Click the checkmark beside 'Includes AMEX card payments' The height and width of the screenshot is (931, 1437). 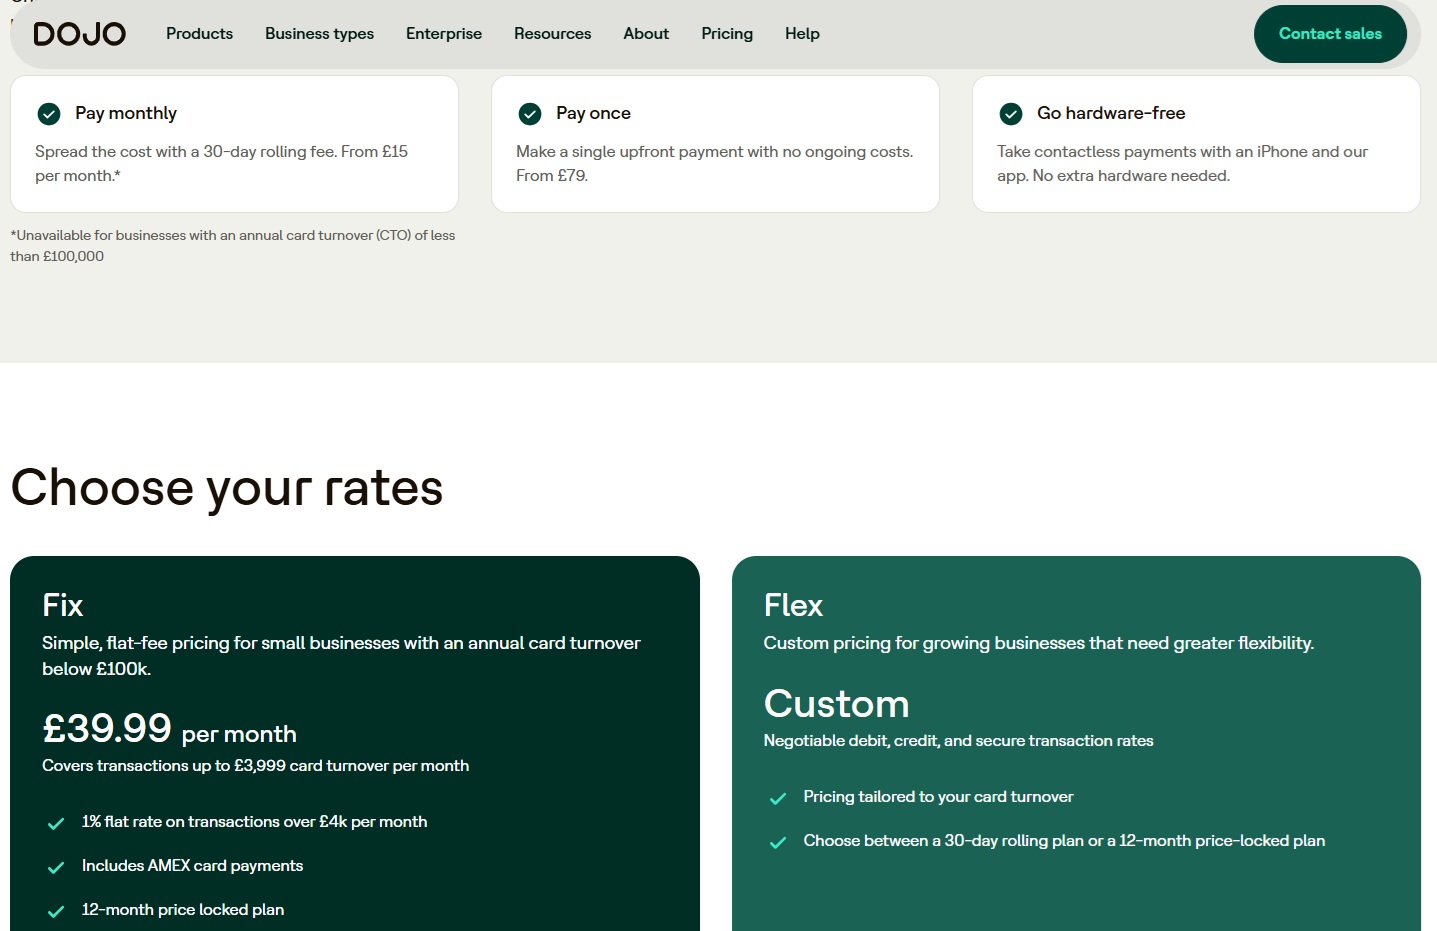click(56, 866)
